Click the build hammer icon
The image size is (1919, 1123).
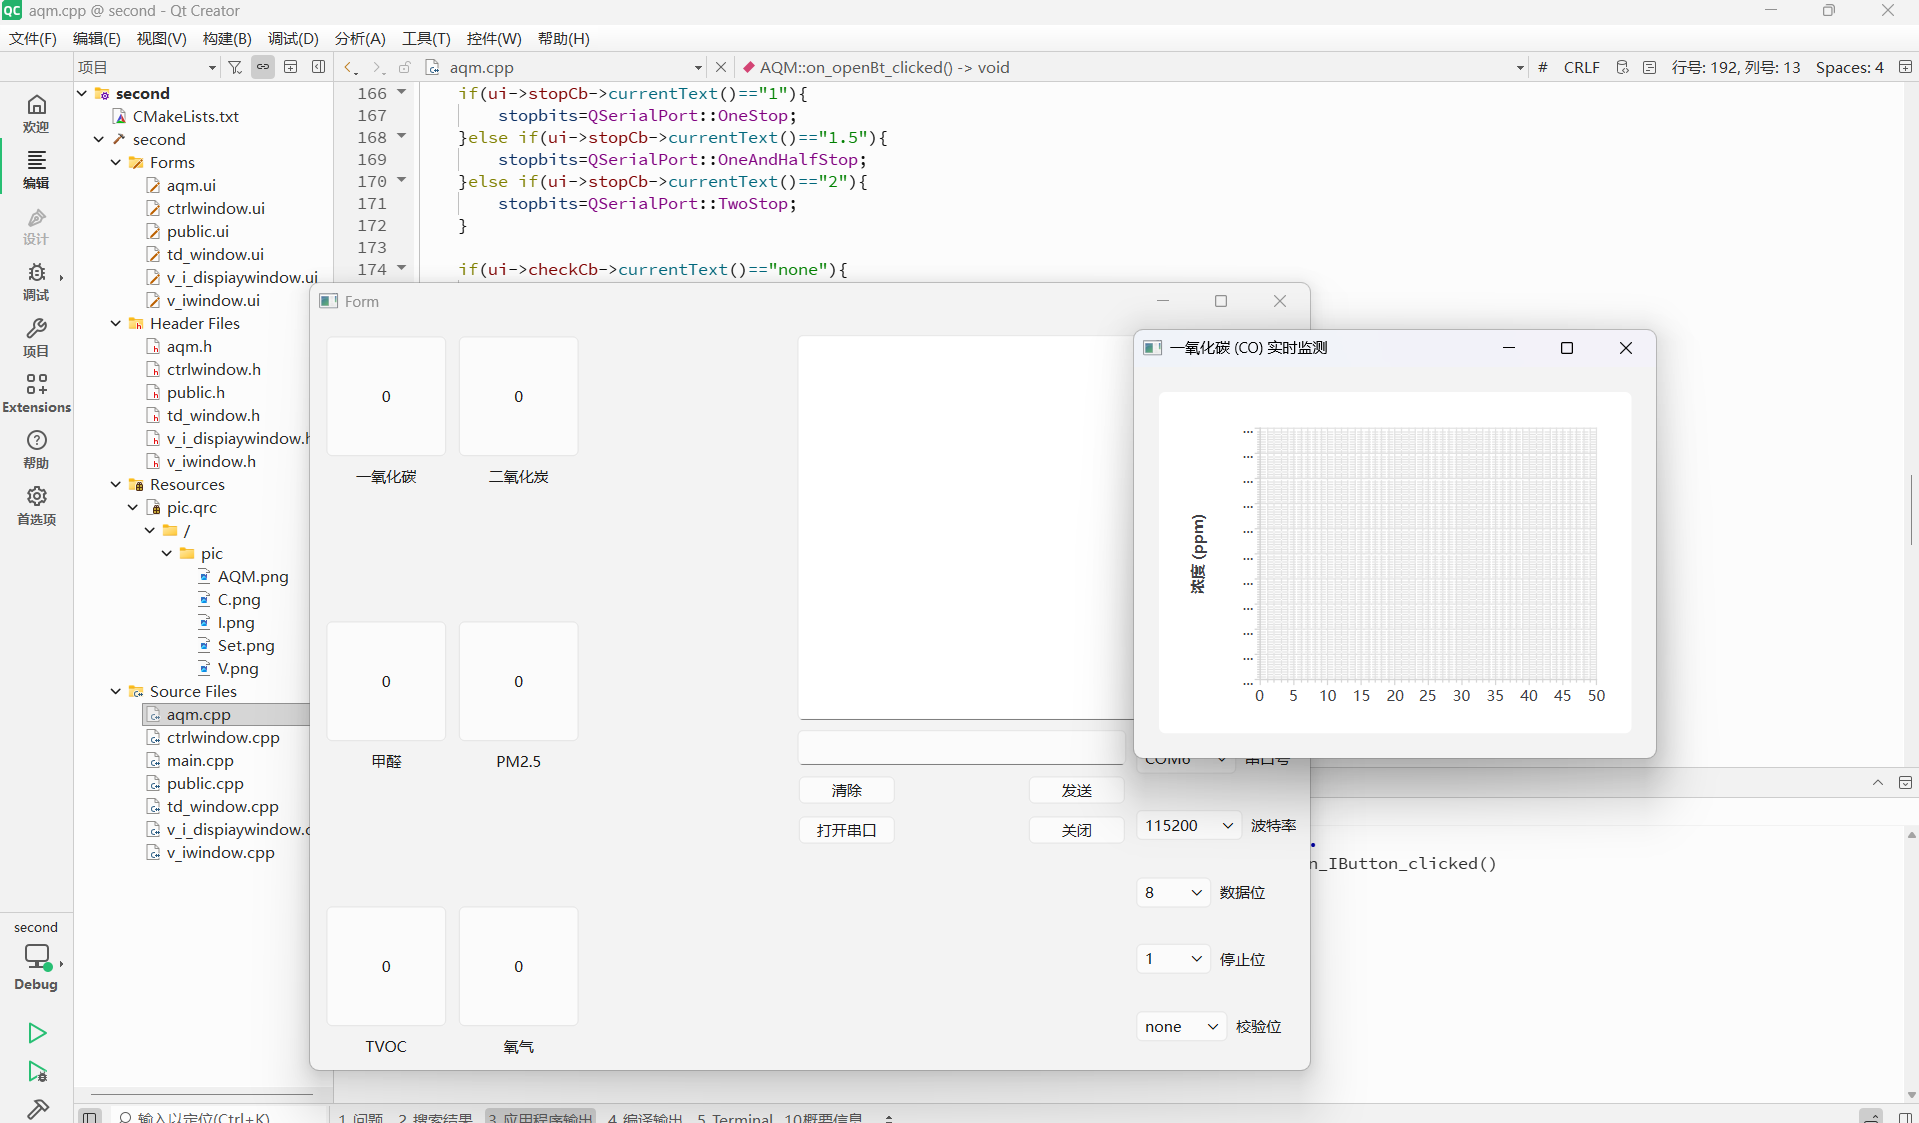click(37, 1109)
